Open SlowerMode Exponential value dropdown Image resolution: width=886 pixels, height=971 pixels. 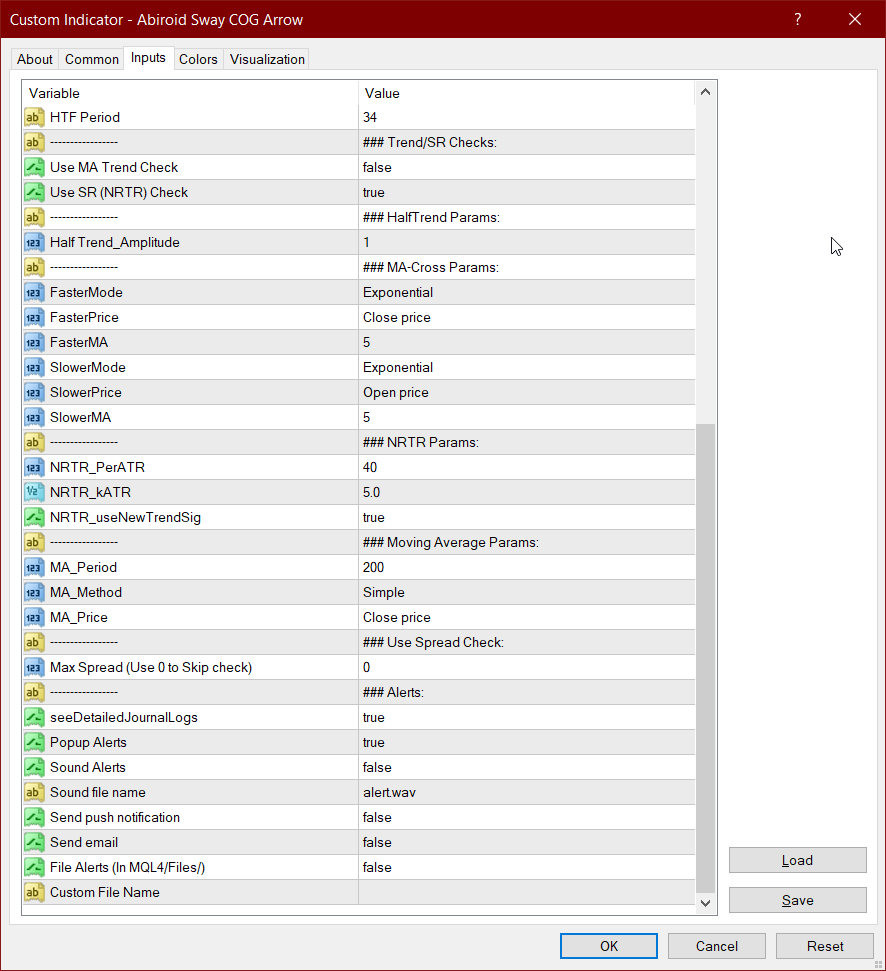[526, 367]
